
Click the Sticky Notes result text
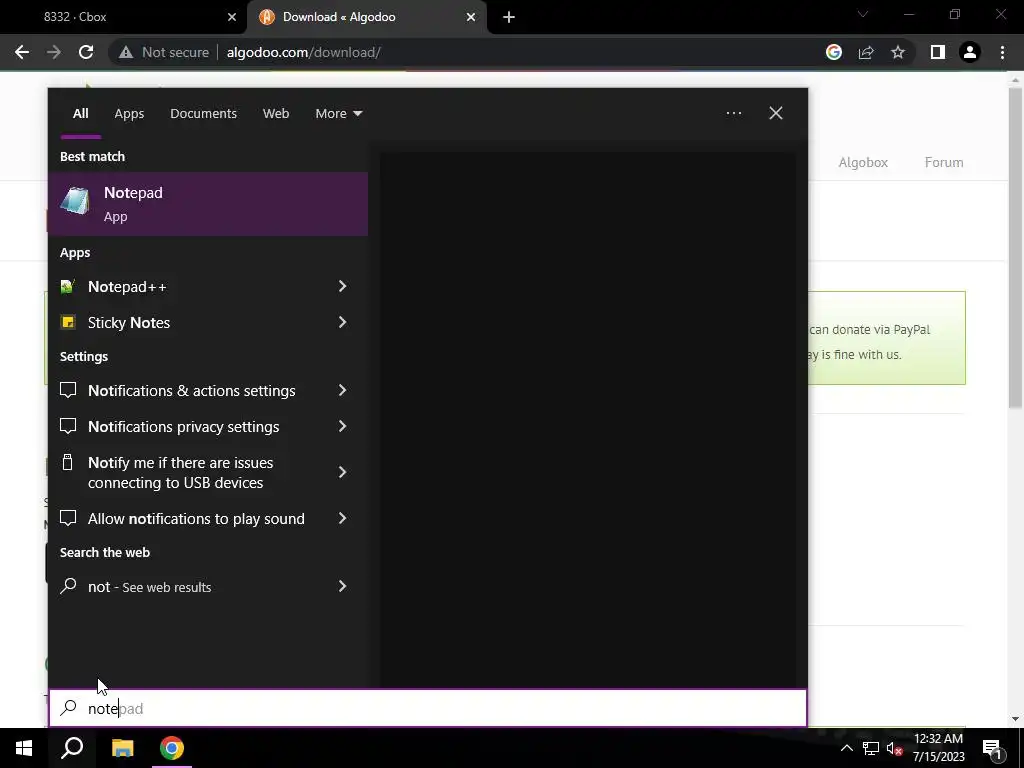pos(129,323)
